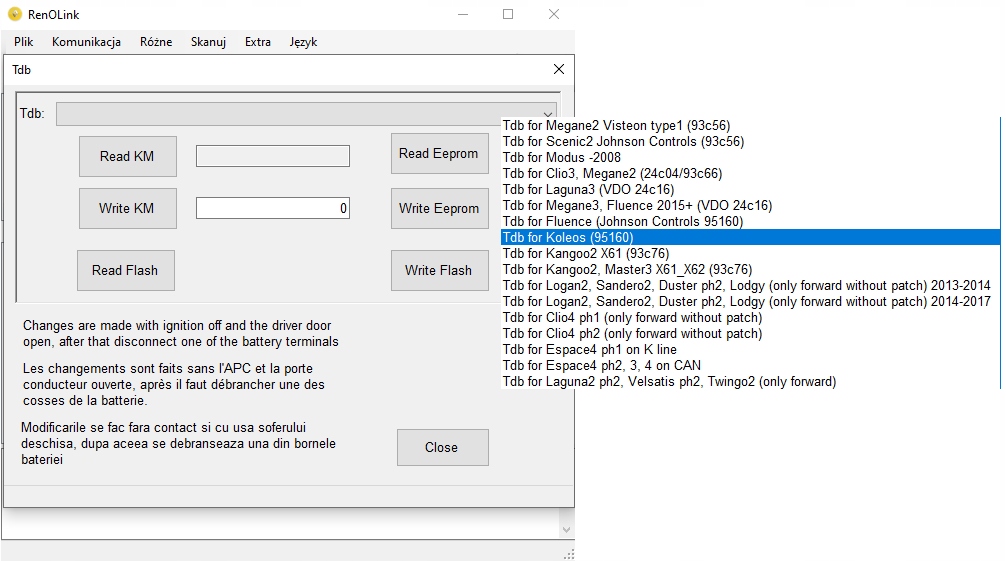The width and height of the screenshot is (1006, 561).
Task: Click the RenOLink app icon in title bar
Action: pos(15,14)
